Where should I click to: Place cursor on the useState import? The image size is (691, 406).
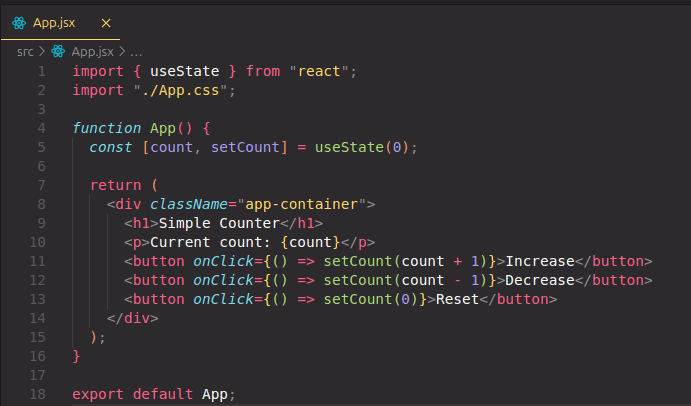click(x=183, y=71)
